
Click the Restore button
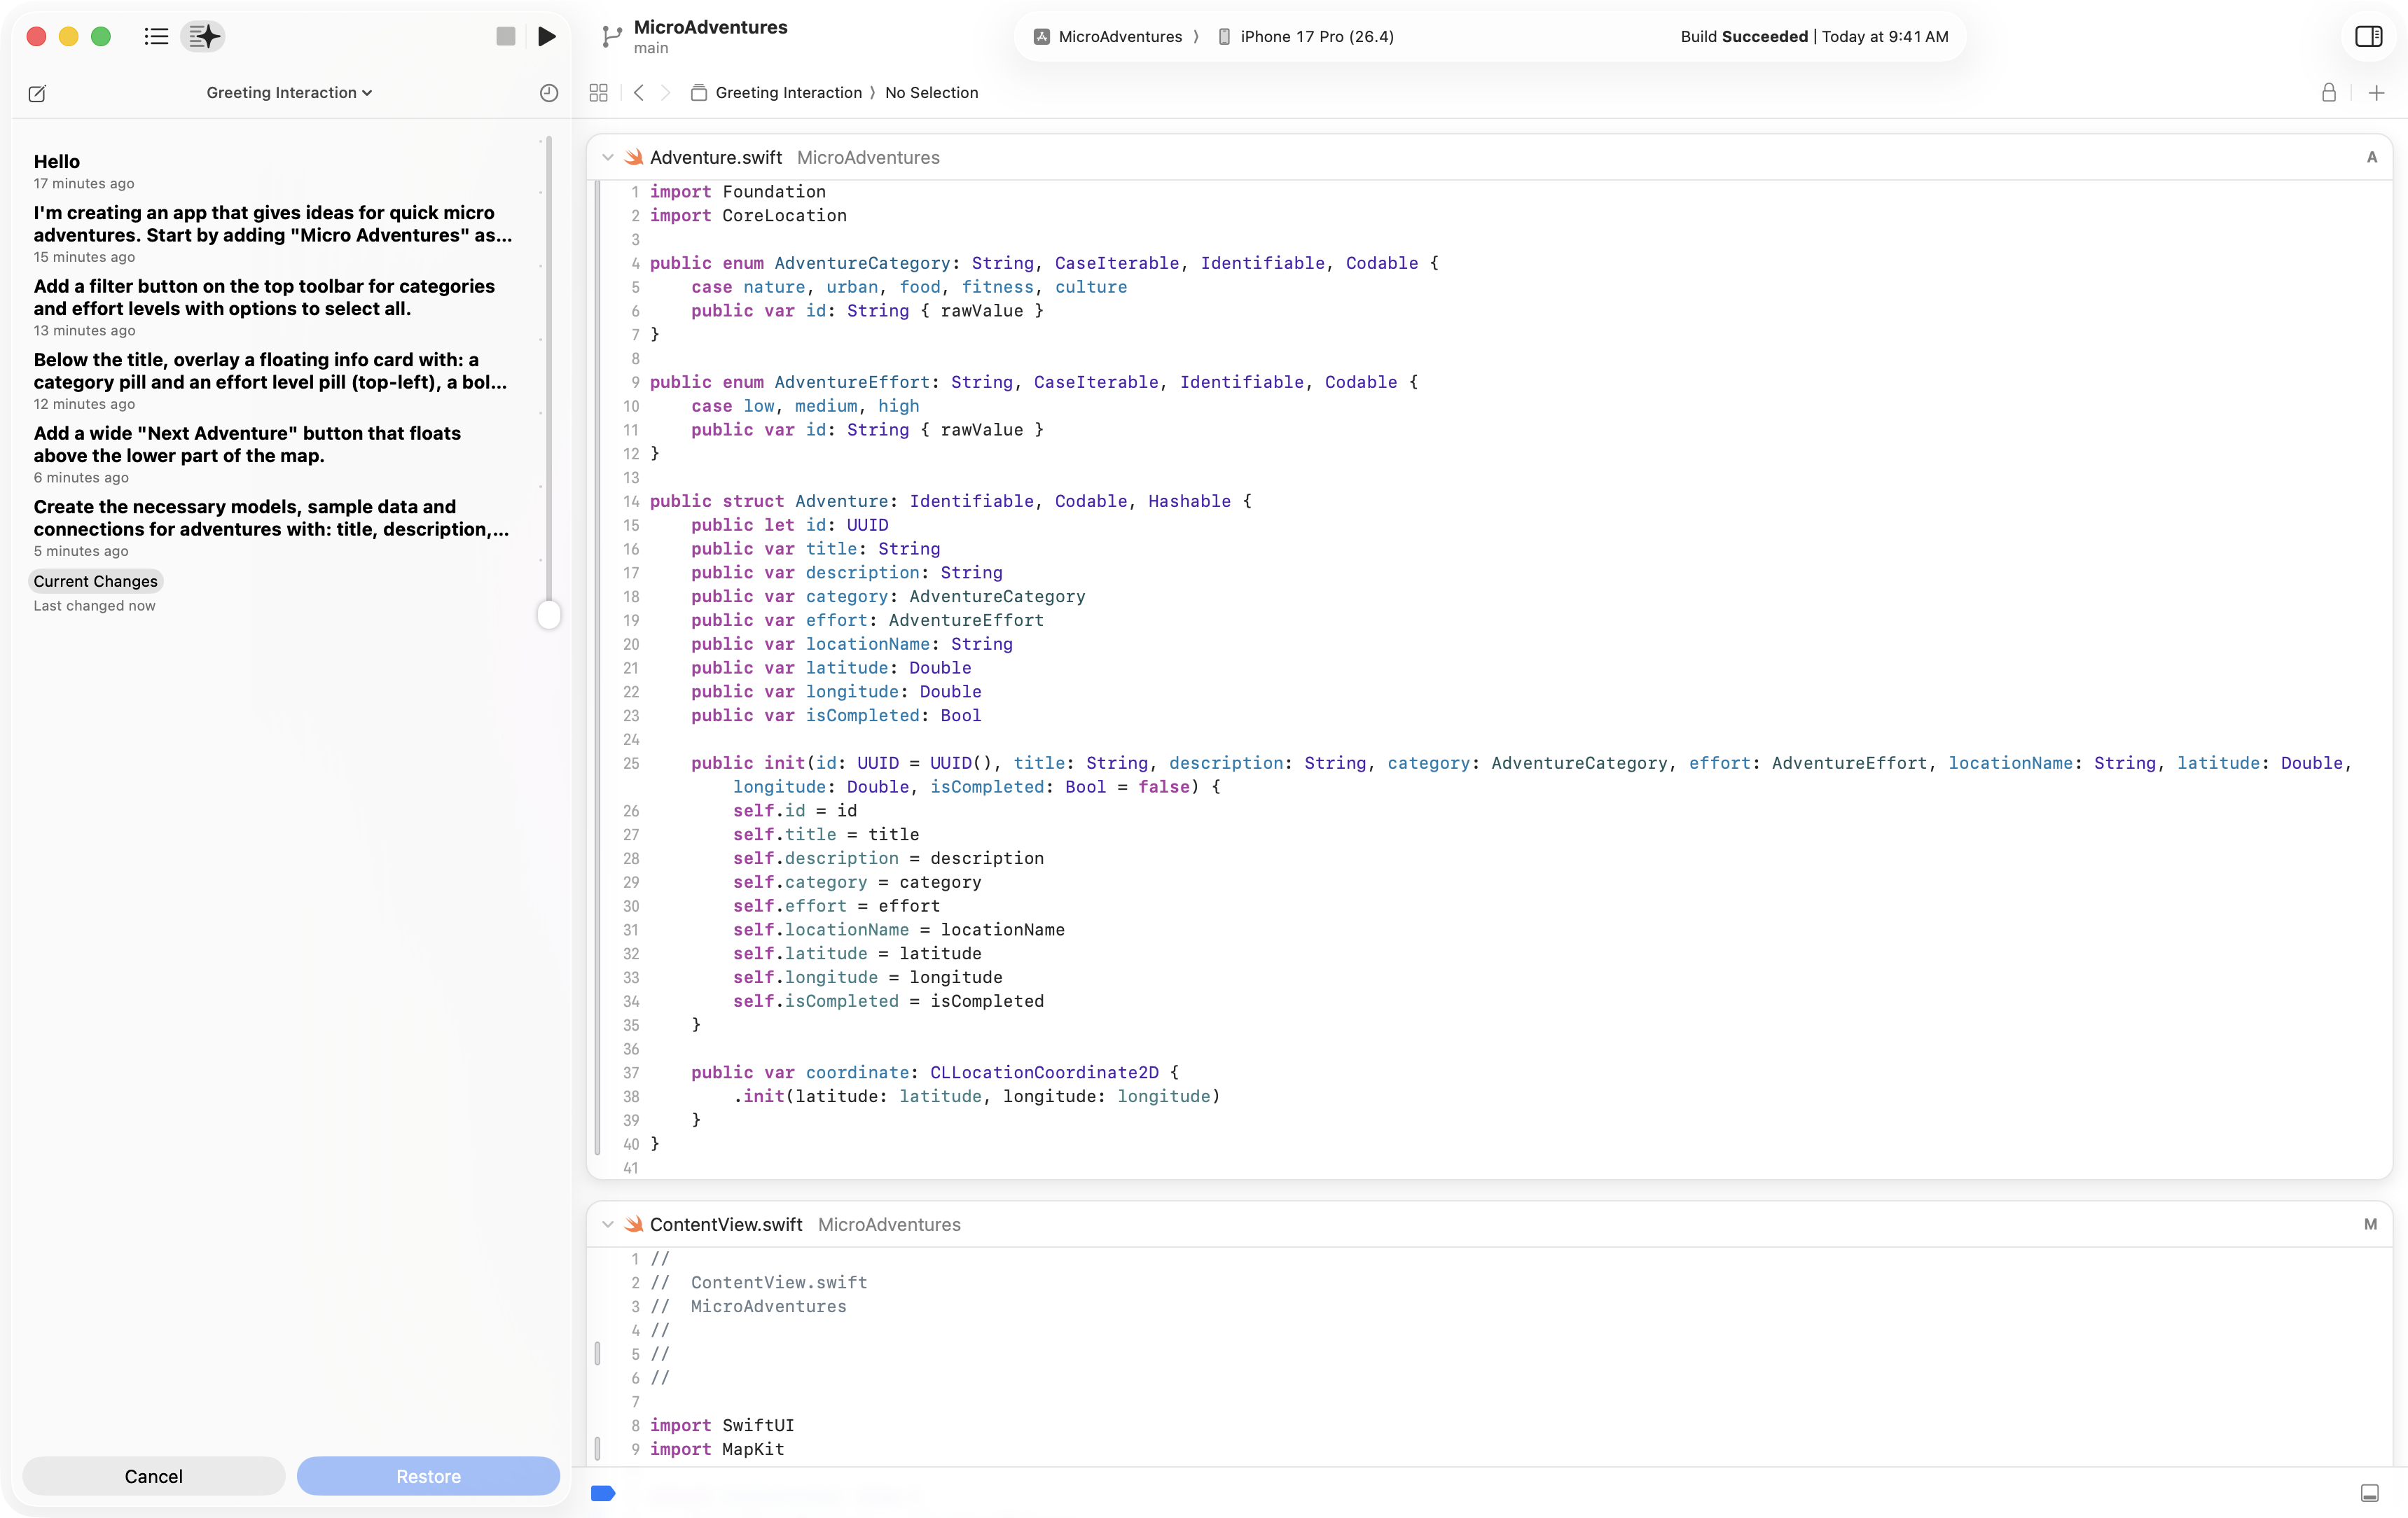[428, 1477]
